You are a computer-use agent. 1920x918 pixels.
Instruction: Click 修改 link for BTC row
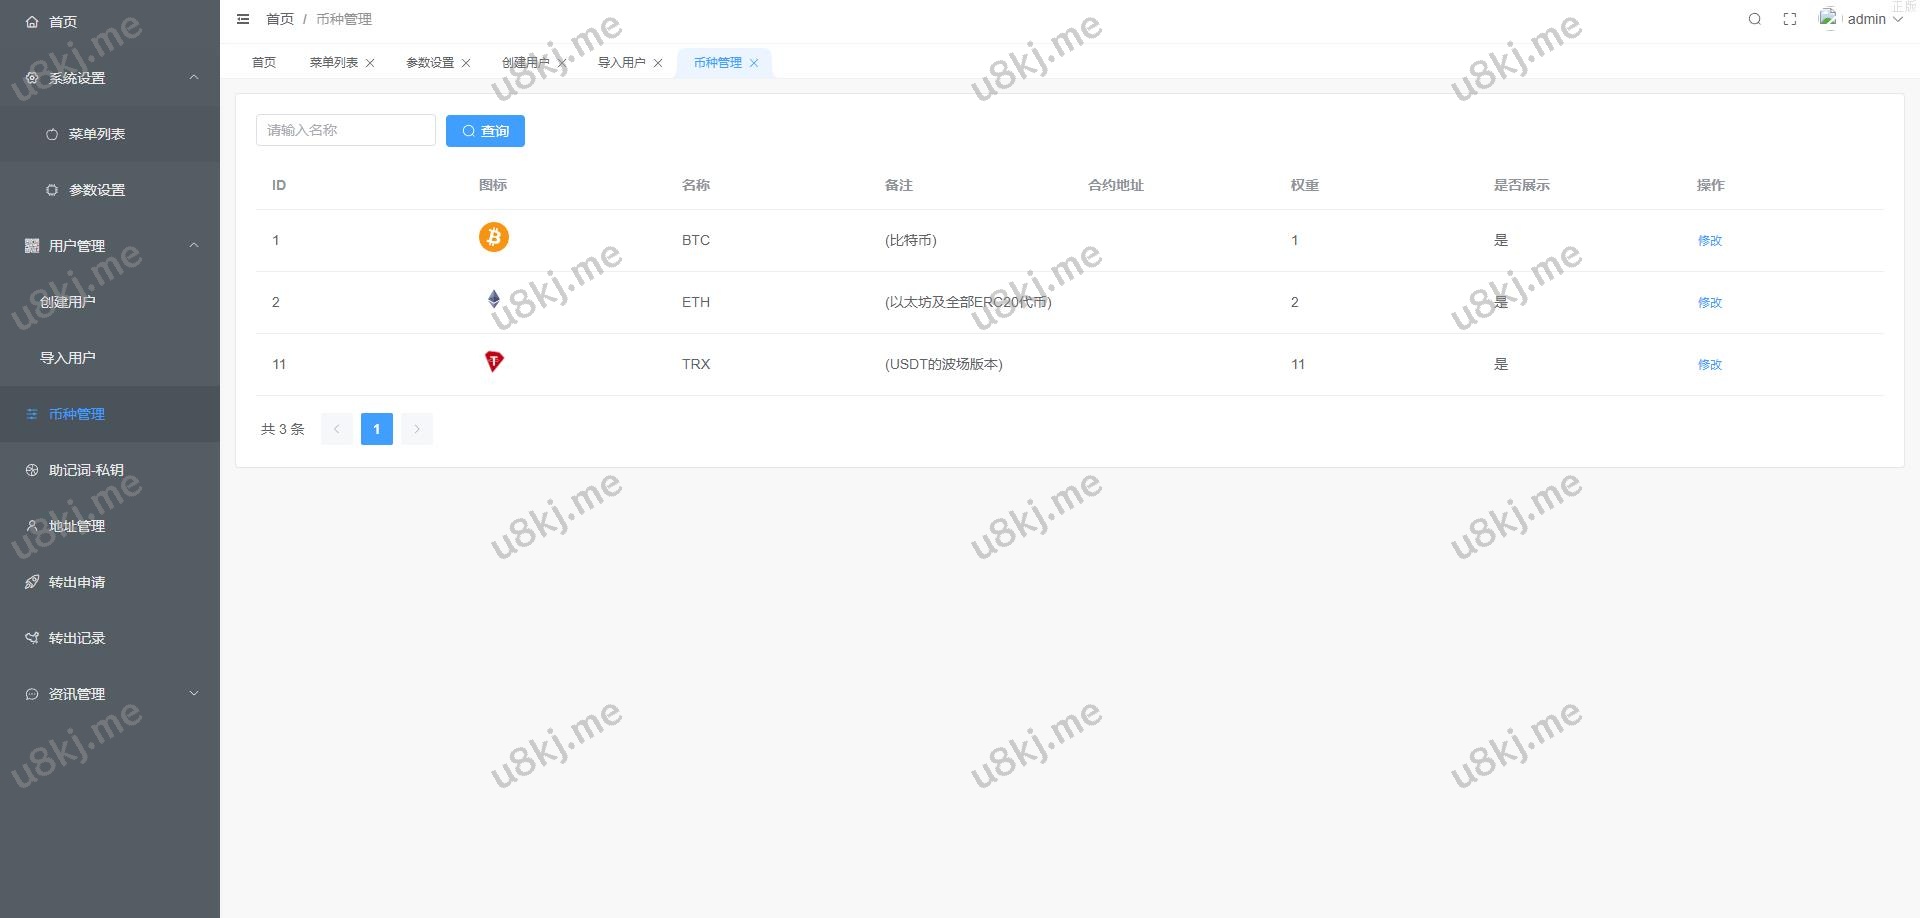click(1709, 241)
